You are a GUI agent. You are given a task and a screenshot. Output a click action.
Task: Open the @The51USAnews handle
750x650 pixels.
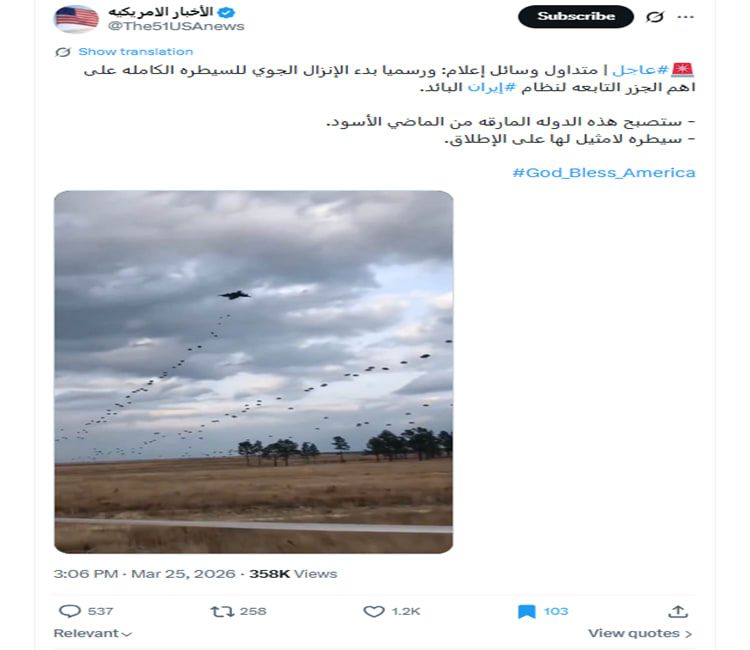point(176,26)
